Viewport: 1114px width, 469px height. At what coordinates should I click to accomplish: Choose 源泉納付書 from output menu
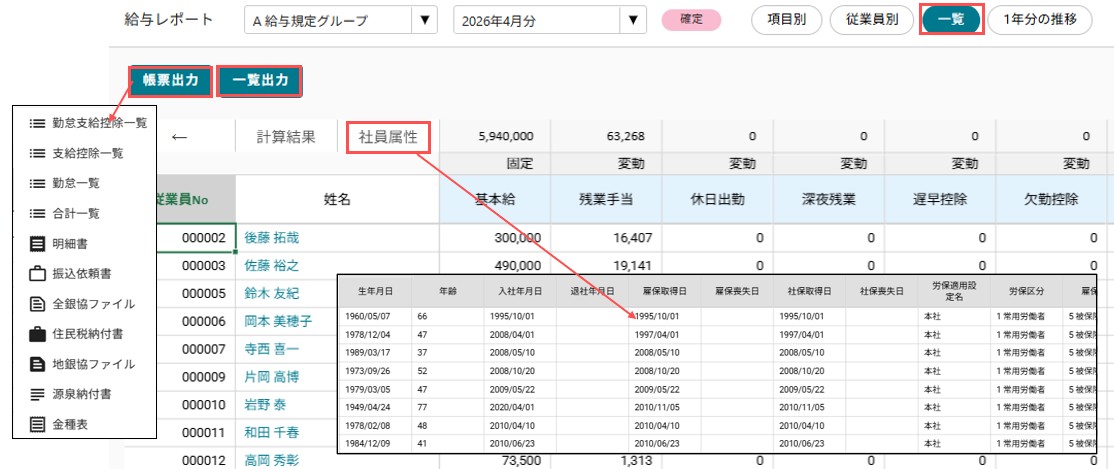[x=81, y=394]
